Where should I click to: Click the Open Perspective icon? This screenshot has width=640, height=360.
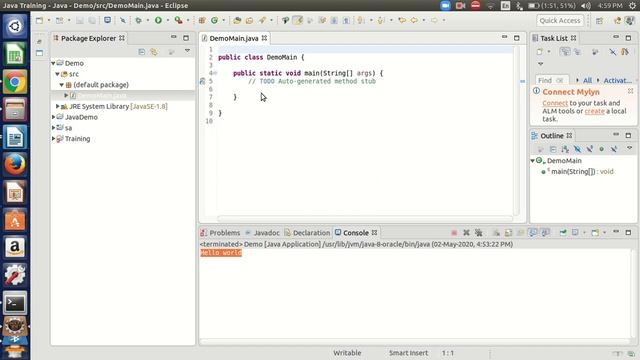pos(599,20)
